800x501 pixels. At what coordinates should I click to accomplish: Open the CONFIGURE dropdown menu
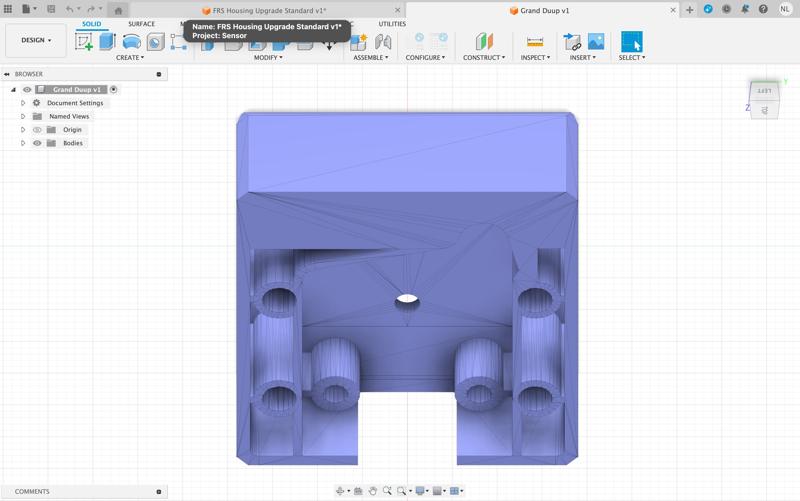coord(425,58)
